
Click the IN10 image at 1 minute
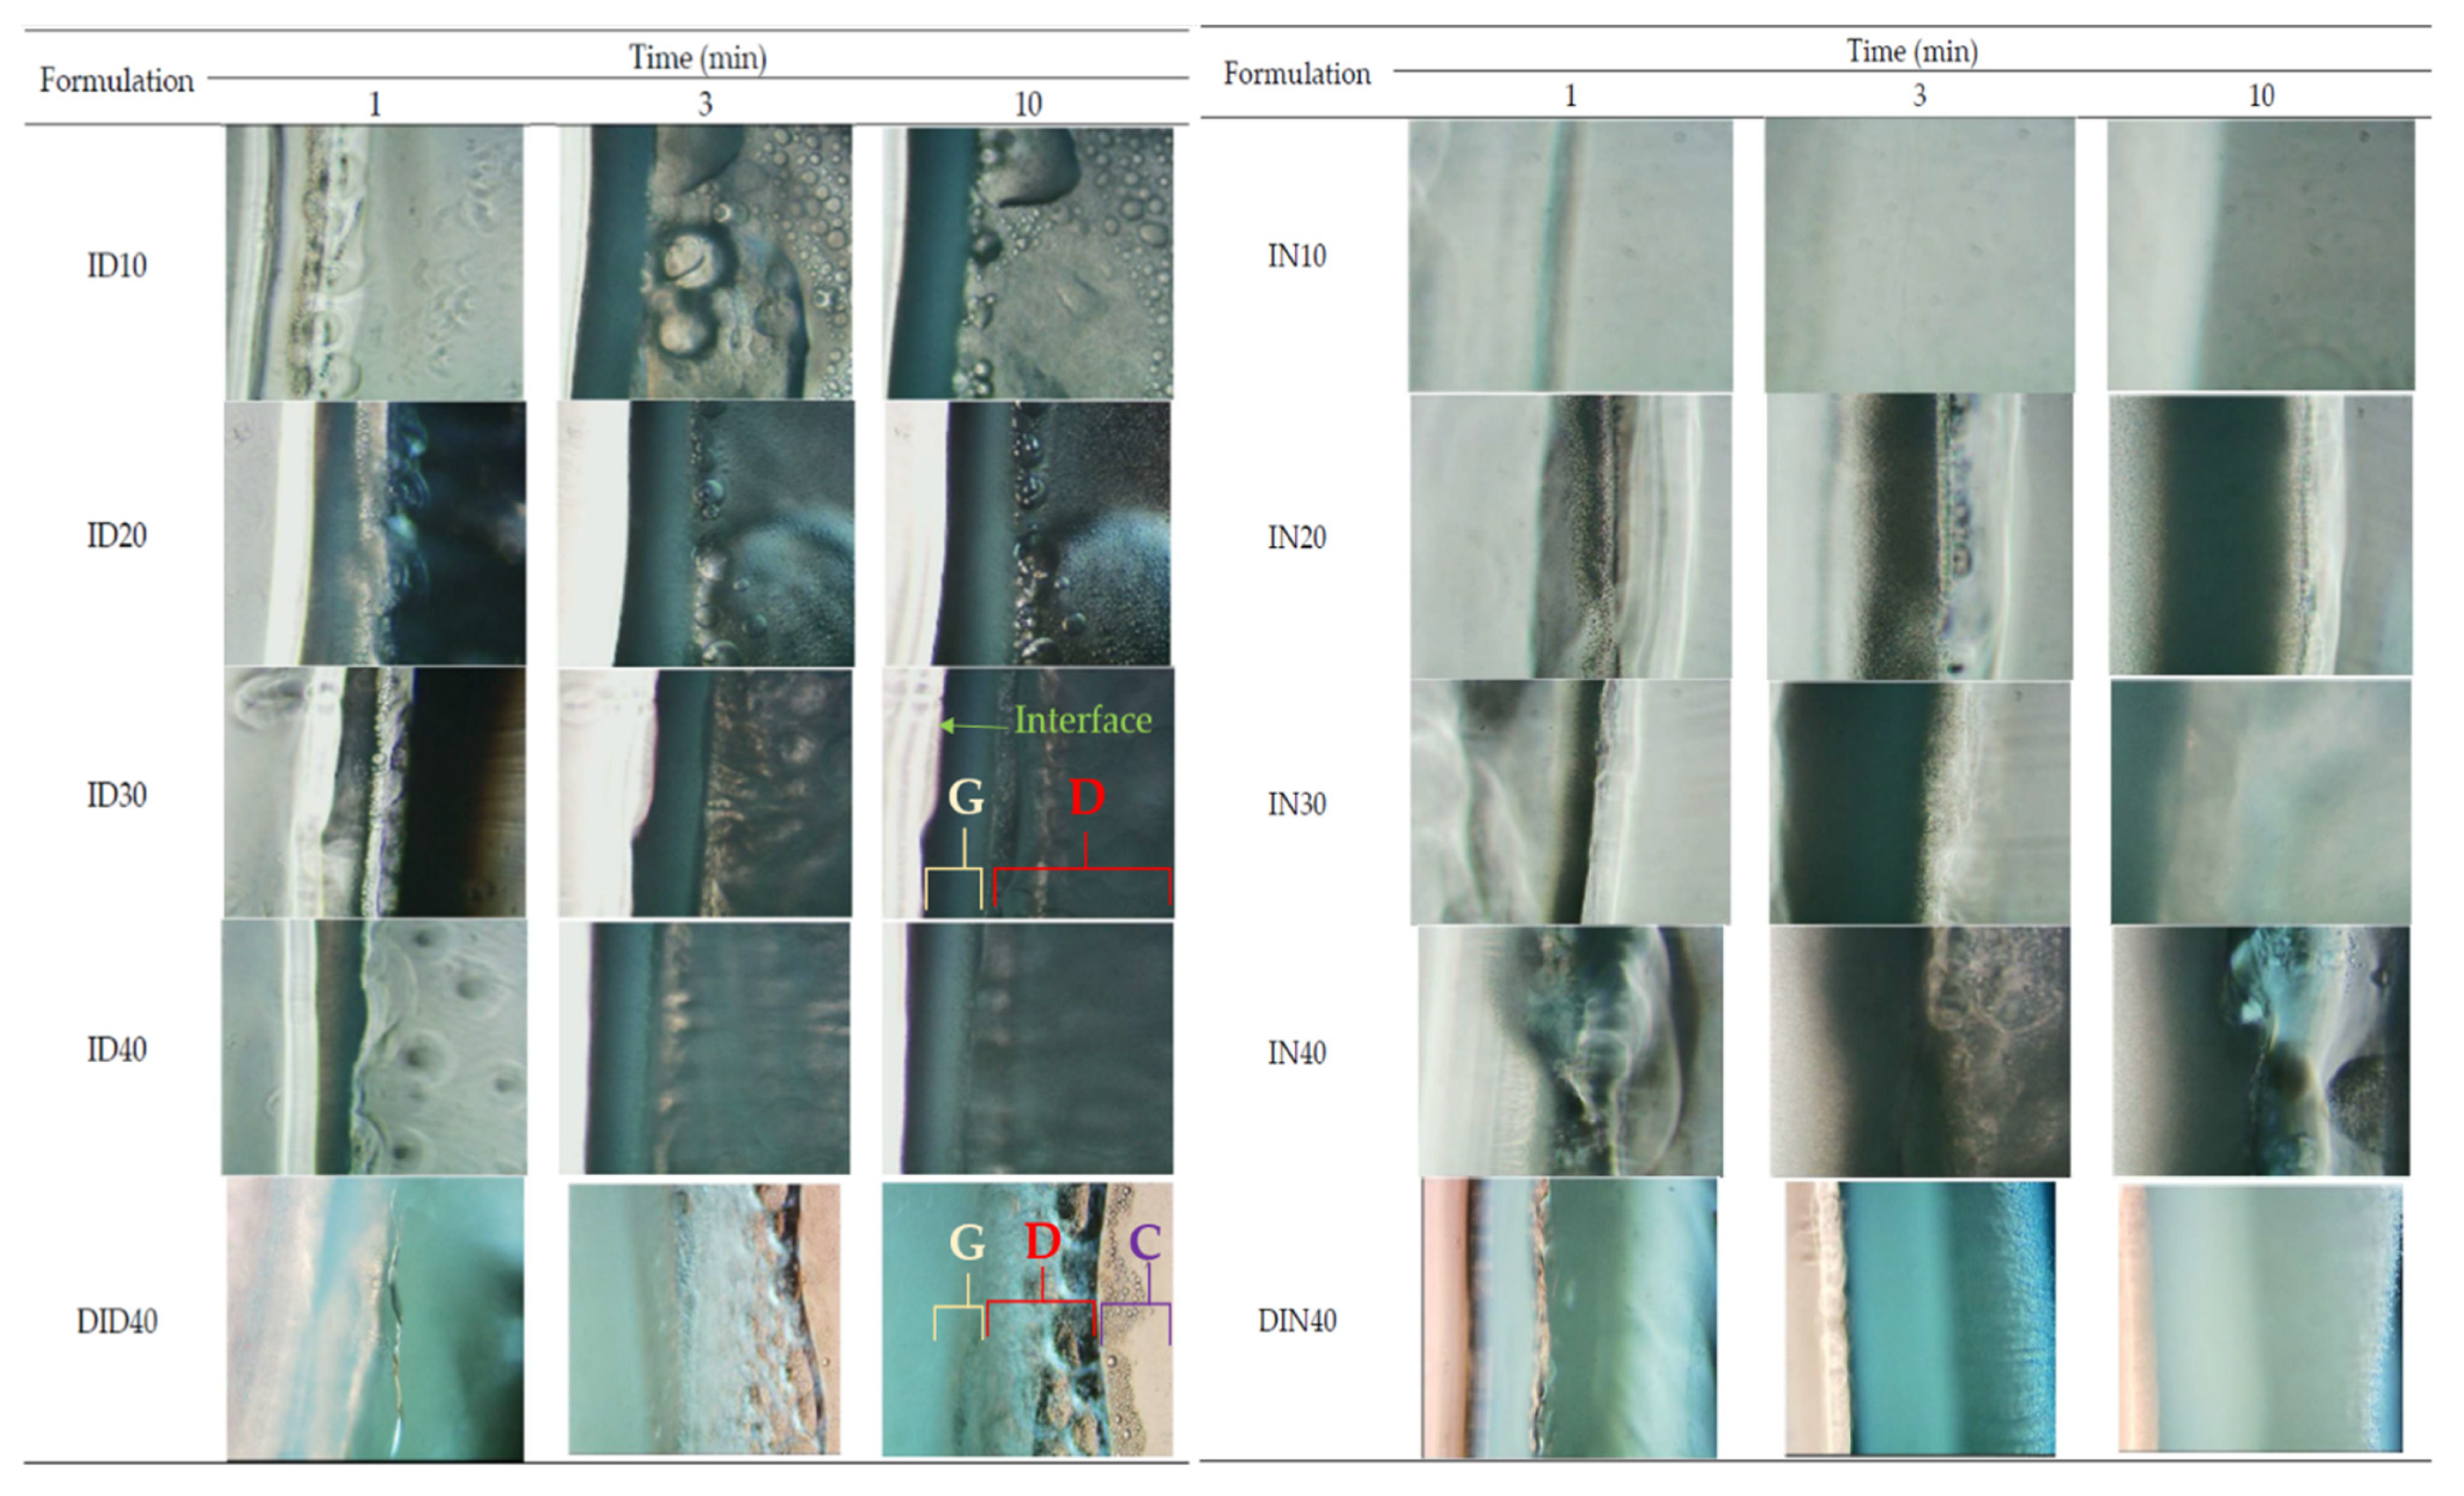coord(1570,256)
